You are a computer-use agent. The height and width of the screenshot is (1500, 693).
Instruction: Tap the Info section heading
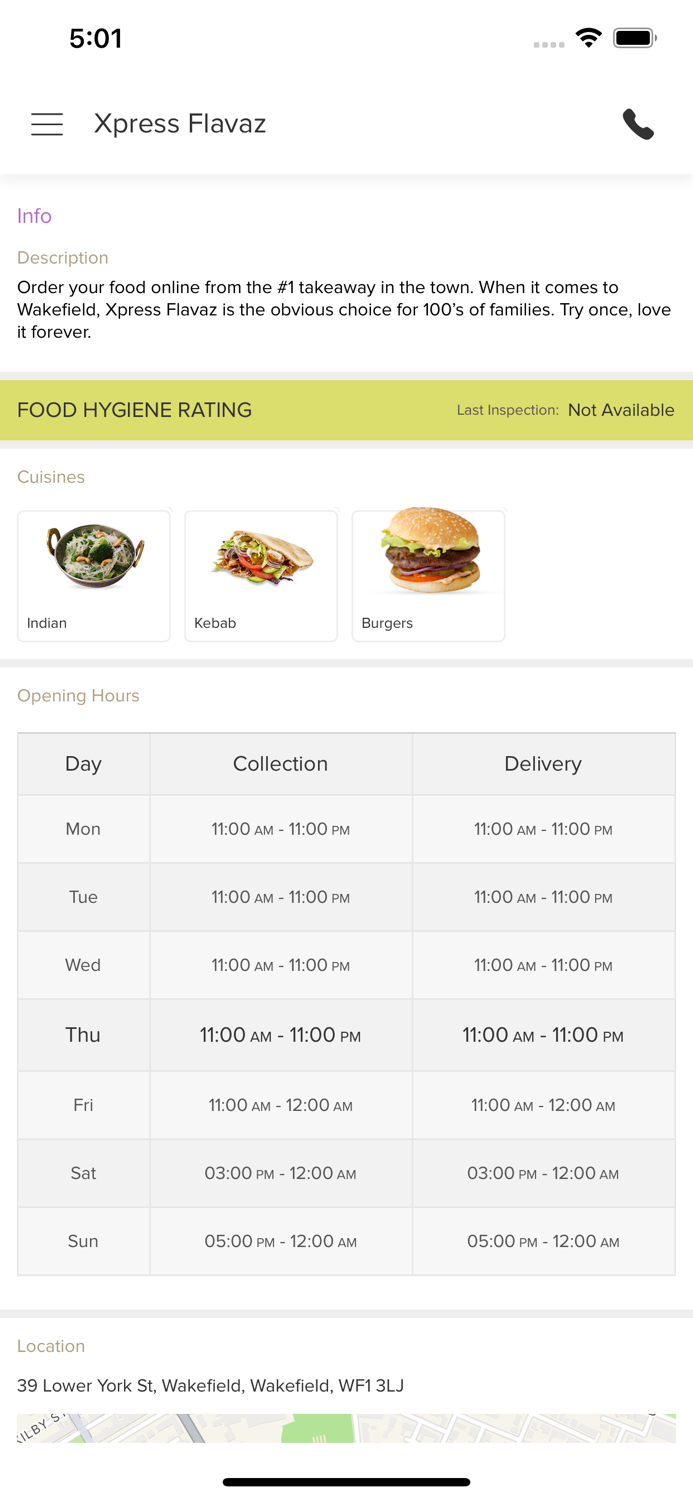point(34,216)
